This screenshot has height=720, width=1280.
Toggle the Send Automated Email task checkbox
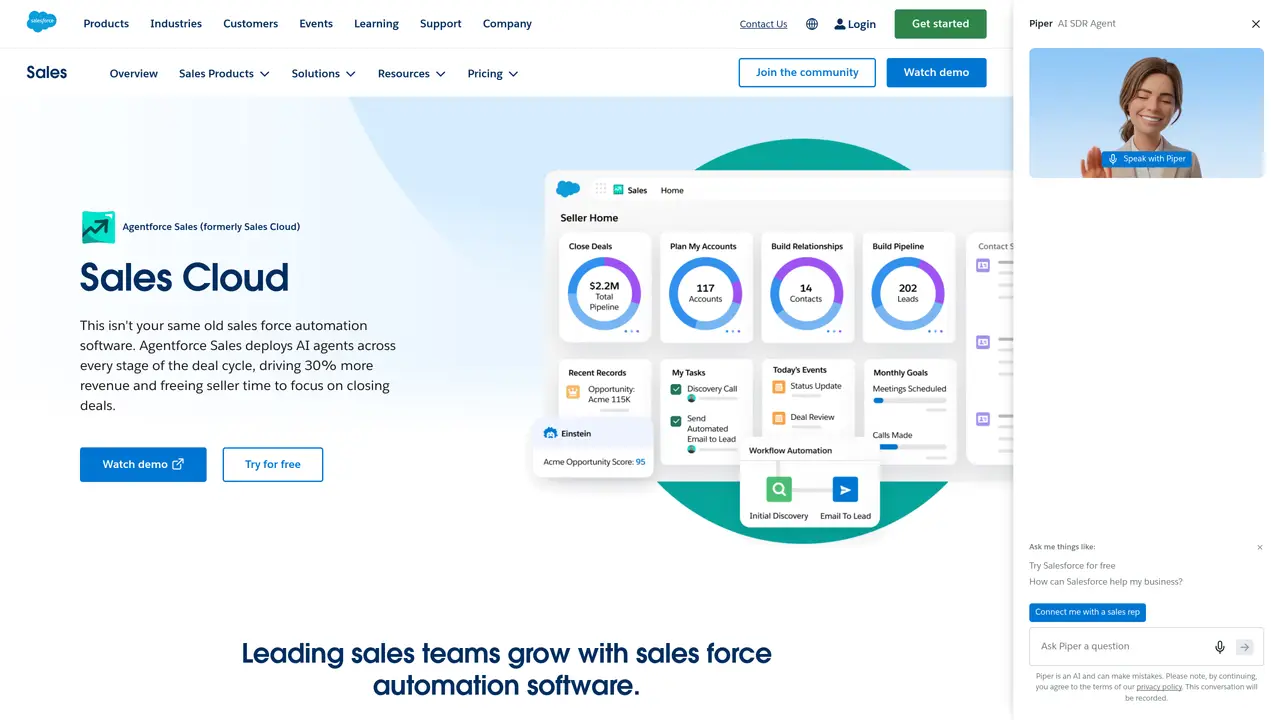pos(676,422)
